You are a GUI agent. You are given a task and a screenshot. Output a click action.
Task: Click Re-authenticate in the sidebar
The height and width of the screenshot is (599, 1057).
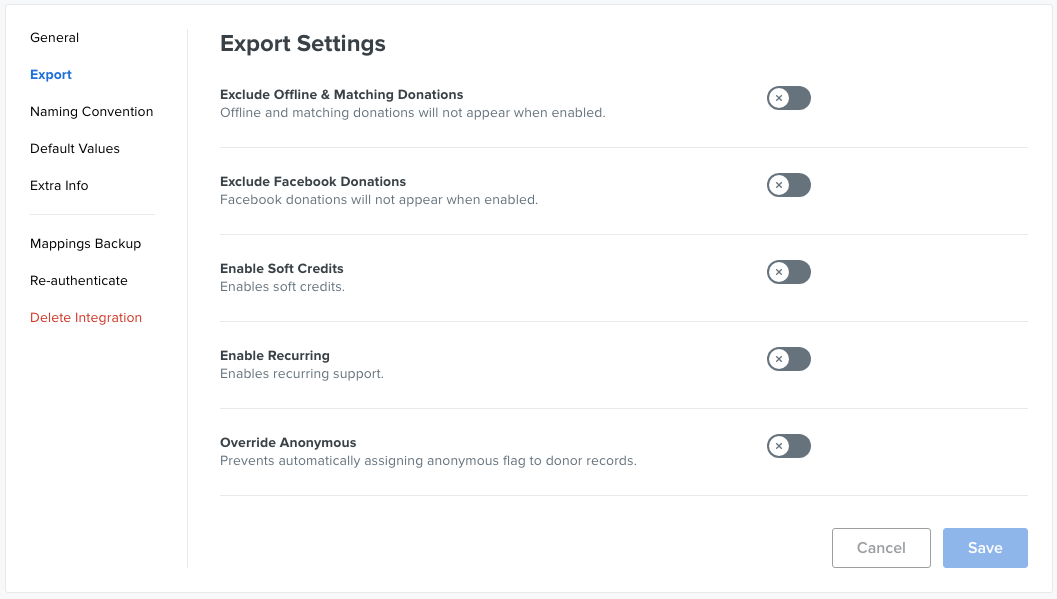pyautogui.click(x=79, y=281)
